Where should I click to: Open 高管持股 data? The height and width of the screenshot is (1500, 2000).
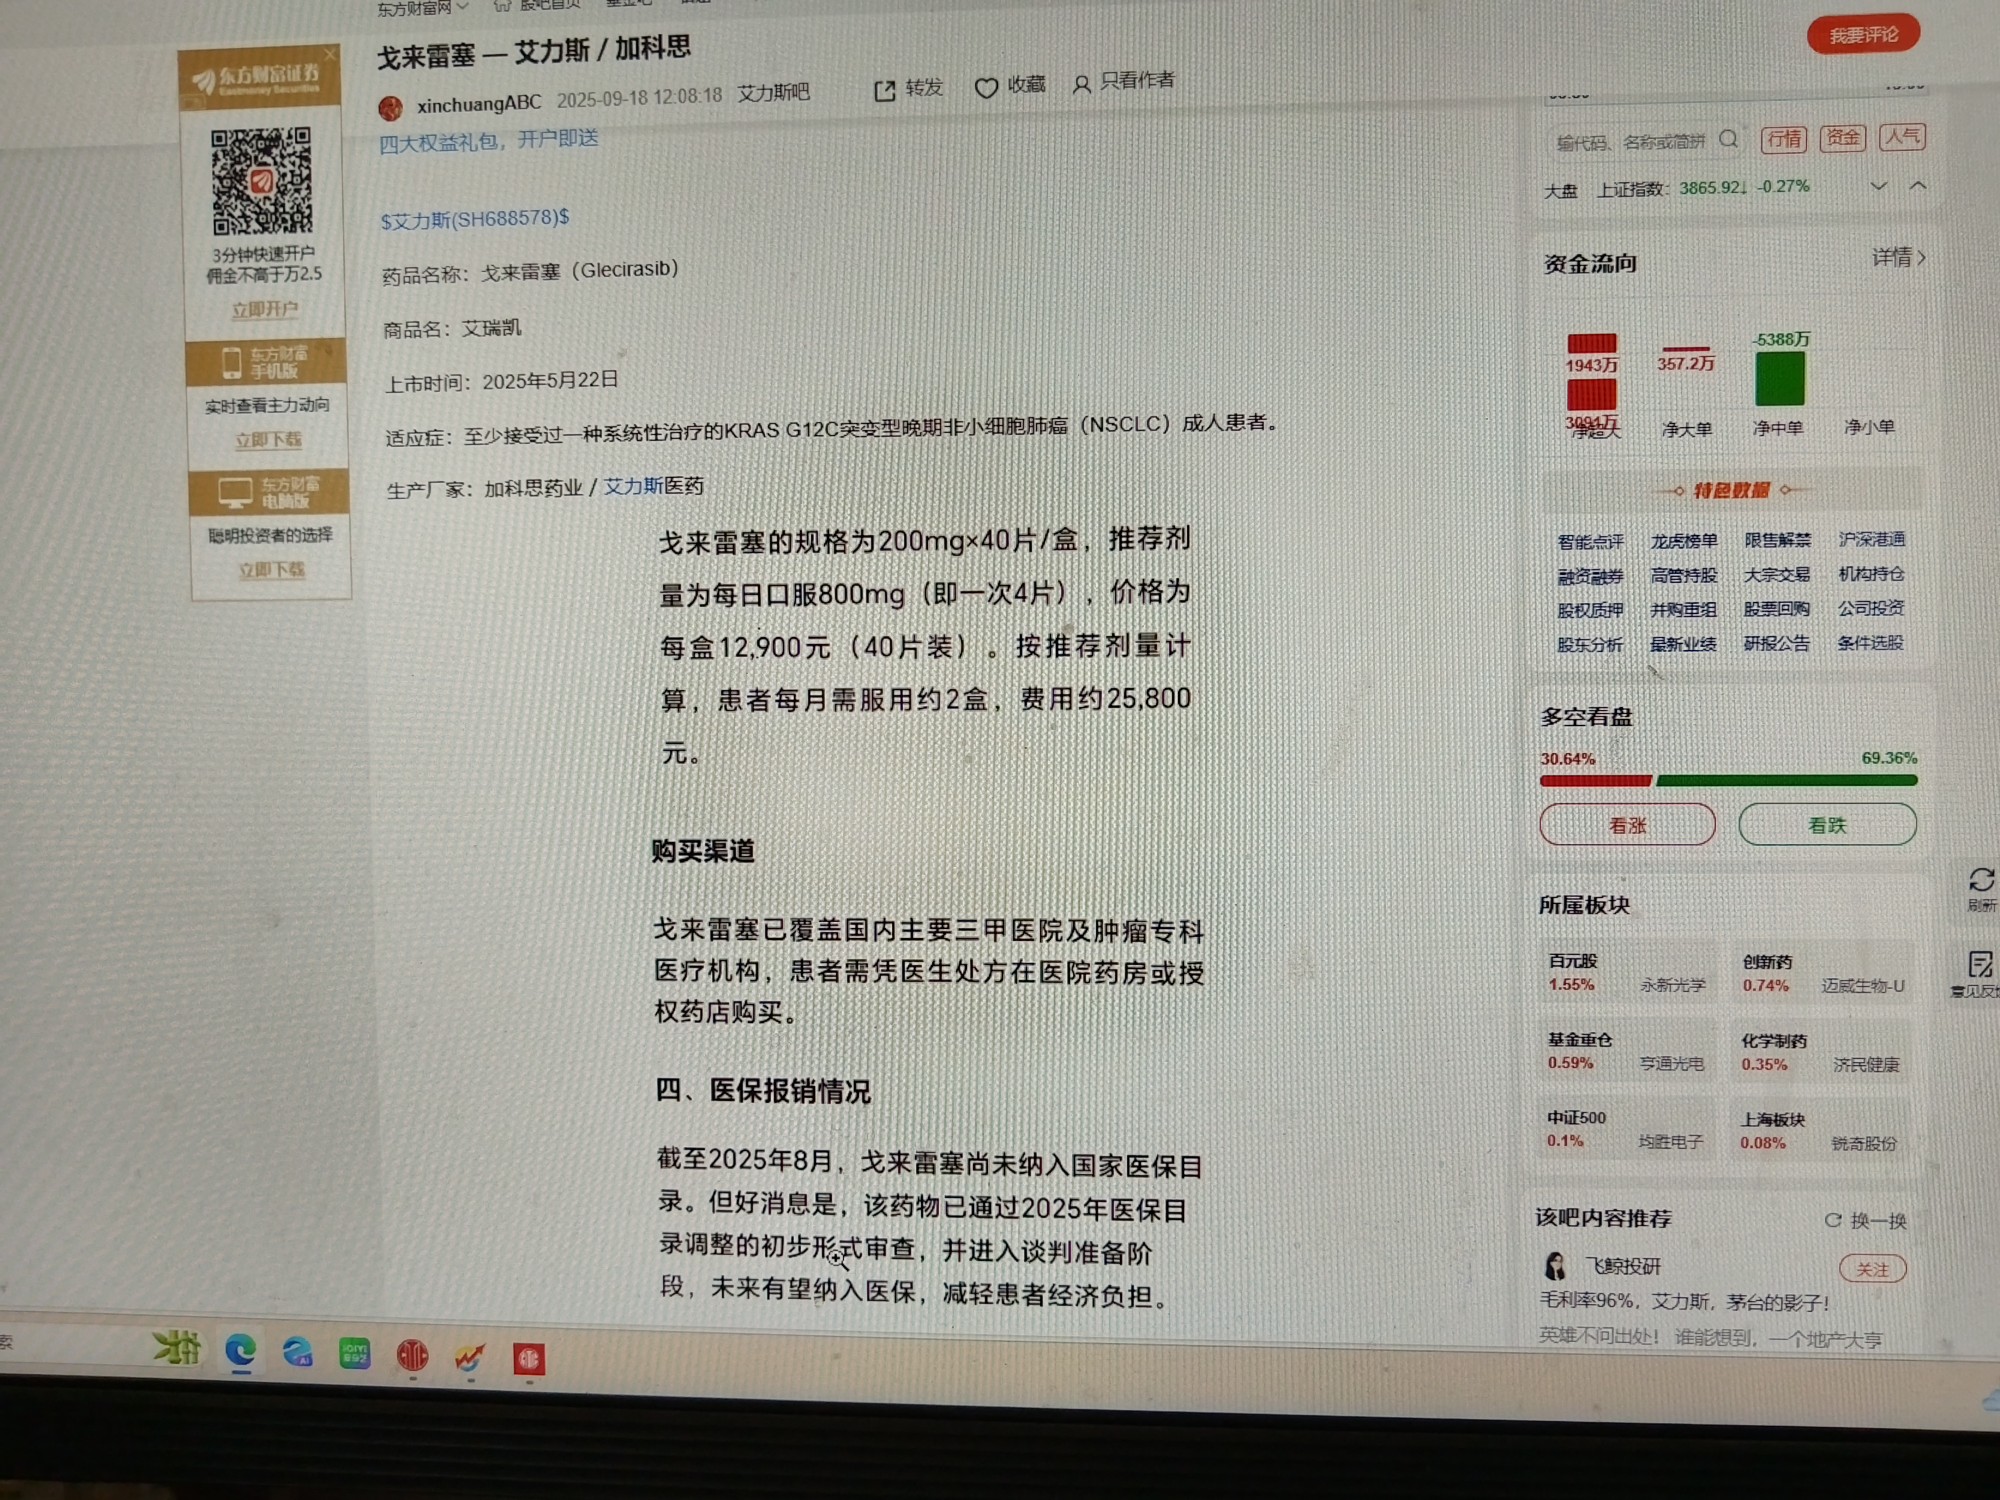[x=1684, y=576]
